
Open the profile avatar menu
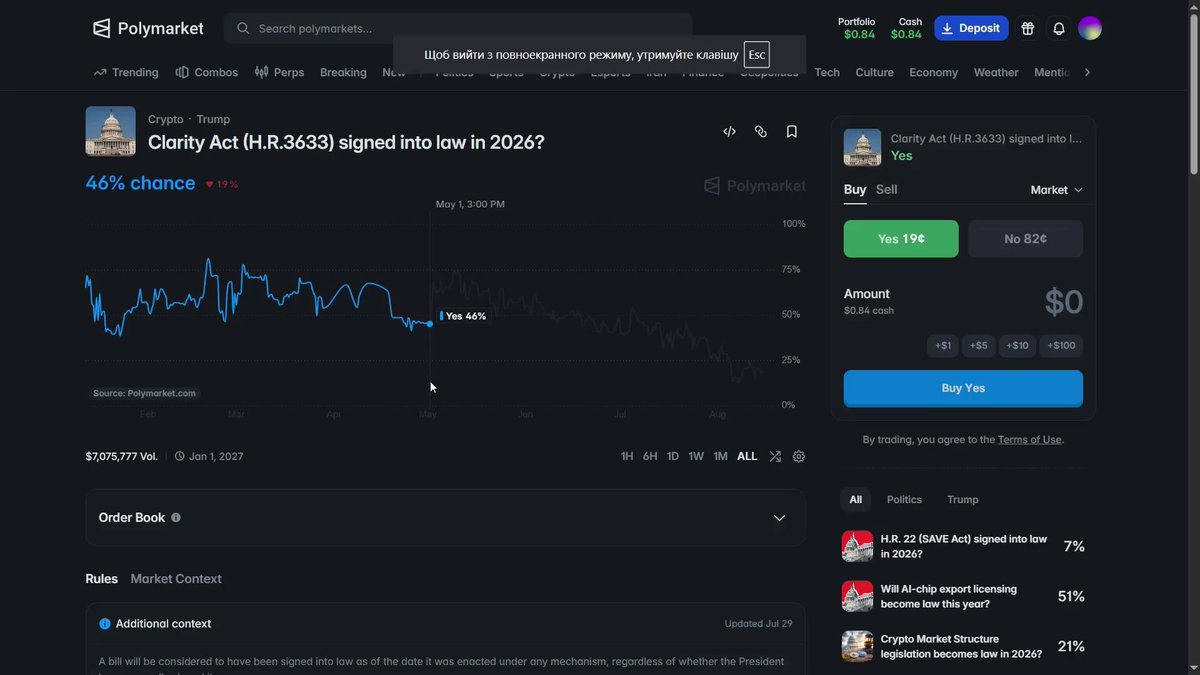1090,28
